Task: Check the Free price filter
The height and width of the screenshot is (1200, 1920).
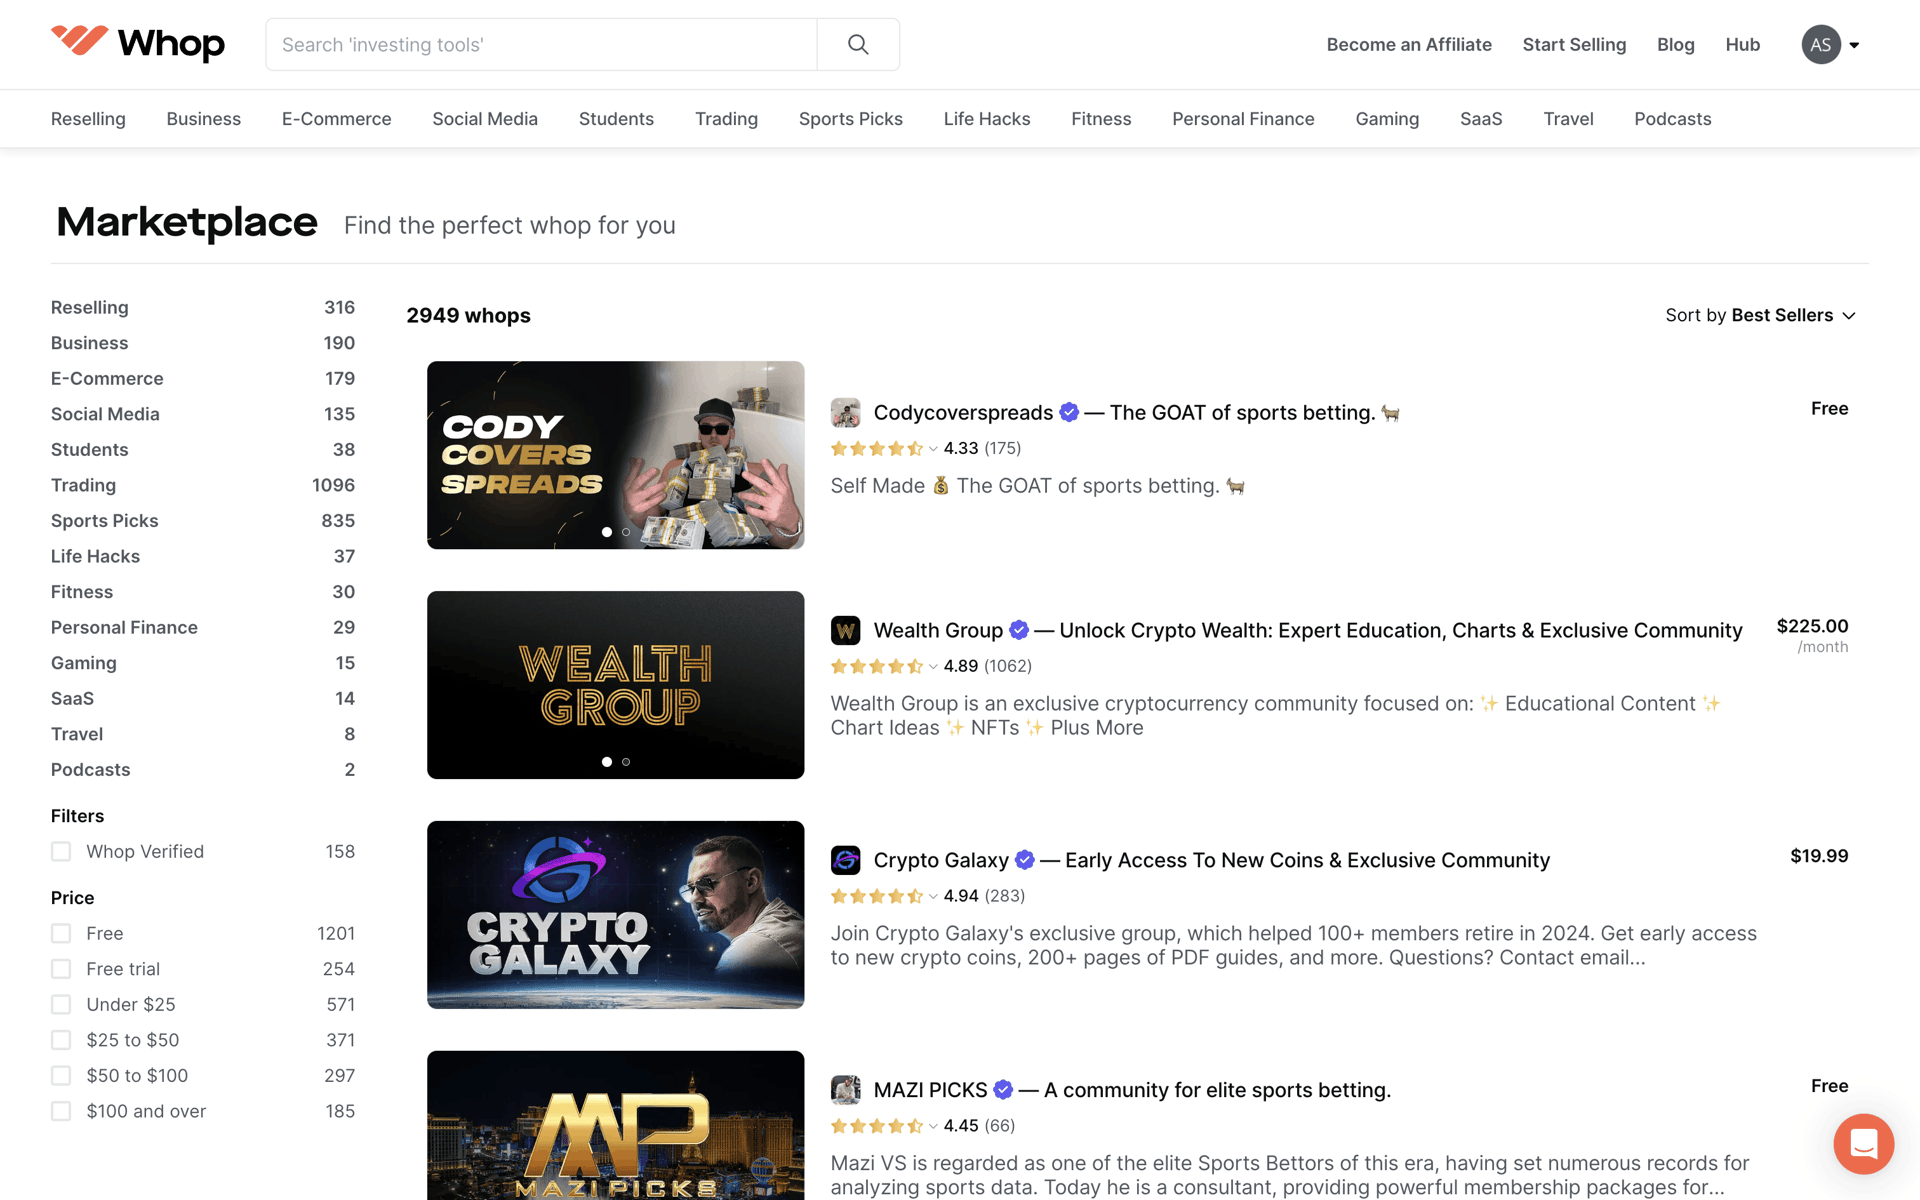Action: (61, 934)
